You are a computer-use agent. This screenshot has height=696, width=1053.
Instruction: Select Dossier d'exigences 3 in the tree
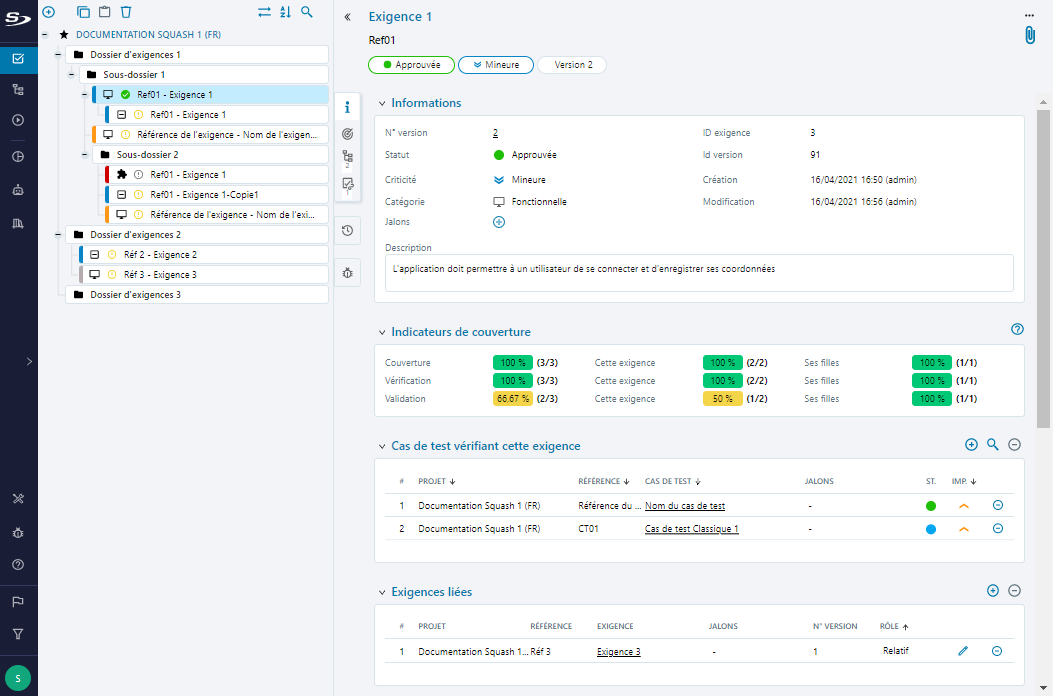(136, 295)
